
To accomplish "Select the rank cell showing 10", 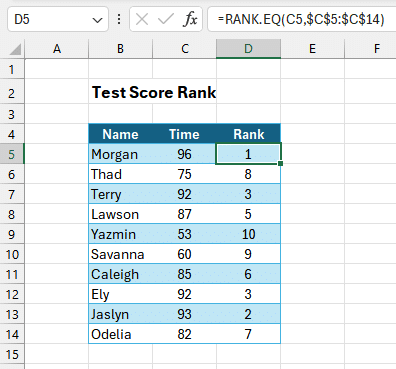I will (248, 234).
